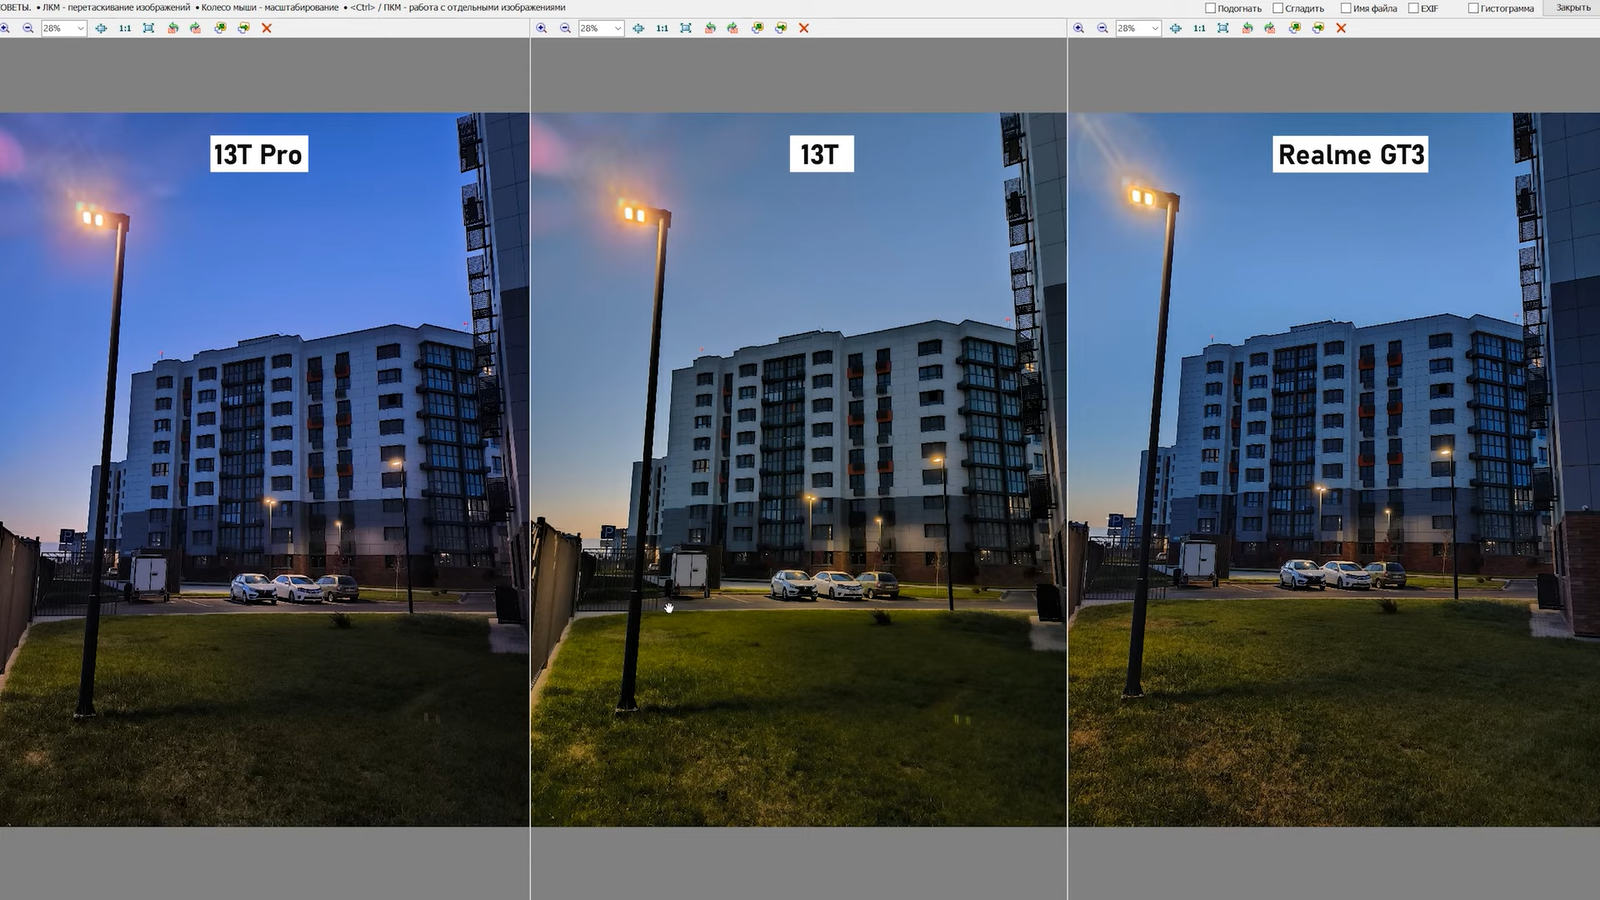
Task: Zoom out on the 13T Pro image panel
Action: [x=28, y=28]
